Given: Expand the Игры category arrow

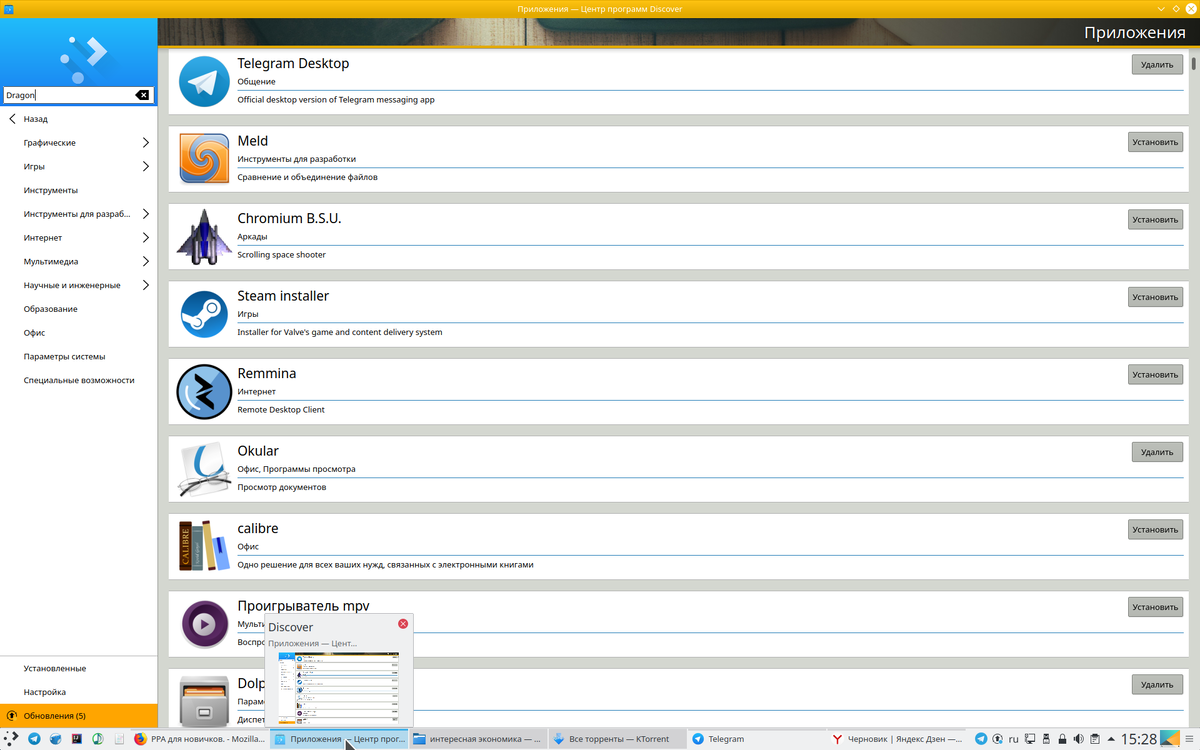Looking at the screenshot, I should (x=145, y=166).
